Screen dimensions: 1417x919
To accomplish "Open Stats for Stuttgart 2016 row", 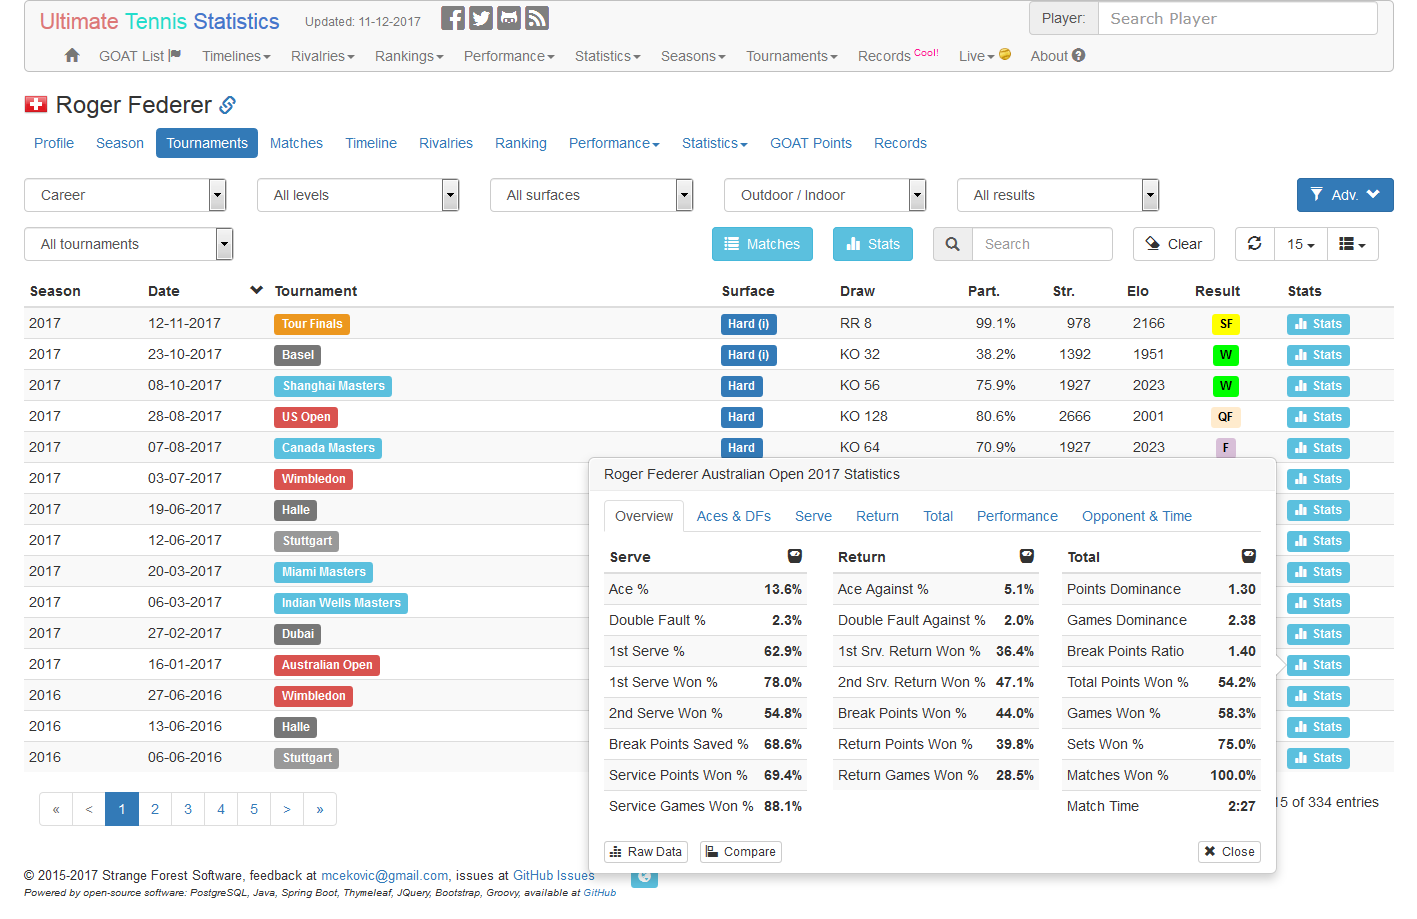I will pyautogui.click(x=1318, y=758).
